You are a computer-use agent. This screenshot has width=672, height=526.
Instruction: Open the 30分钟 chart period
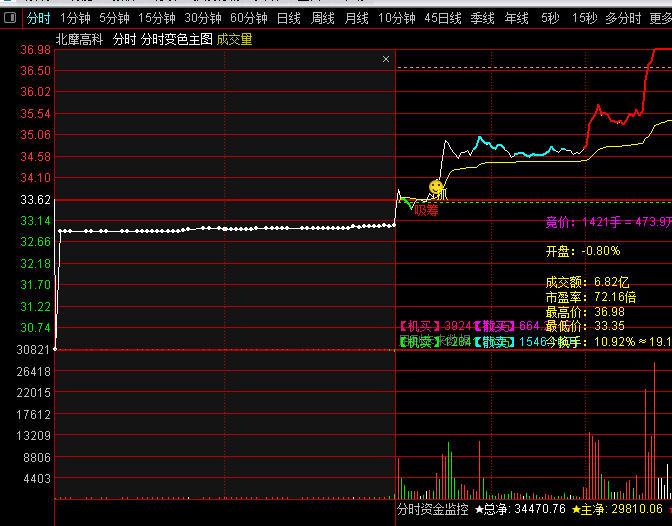[x=203, y=18]
